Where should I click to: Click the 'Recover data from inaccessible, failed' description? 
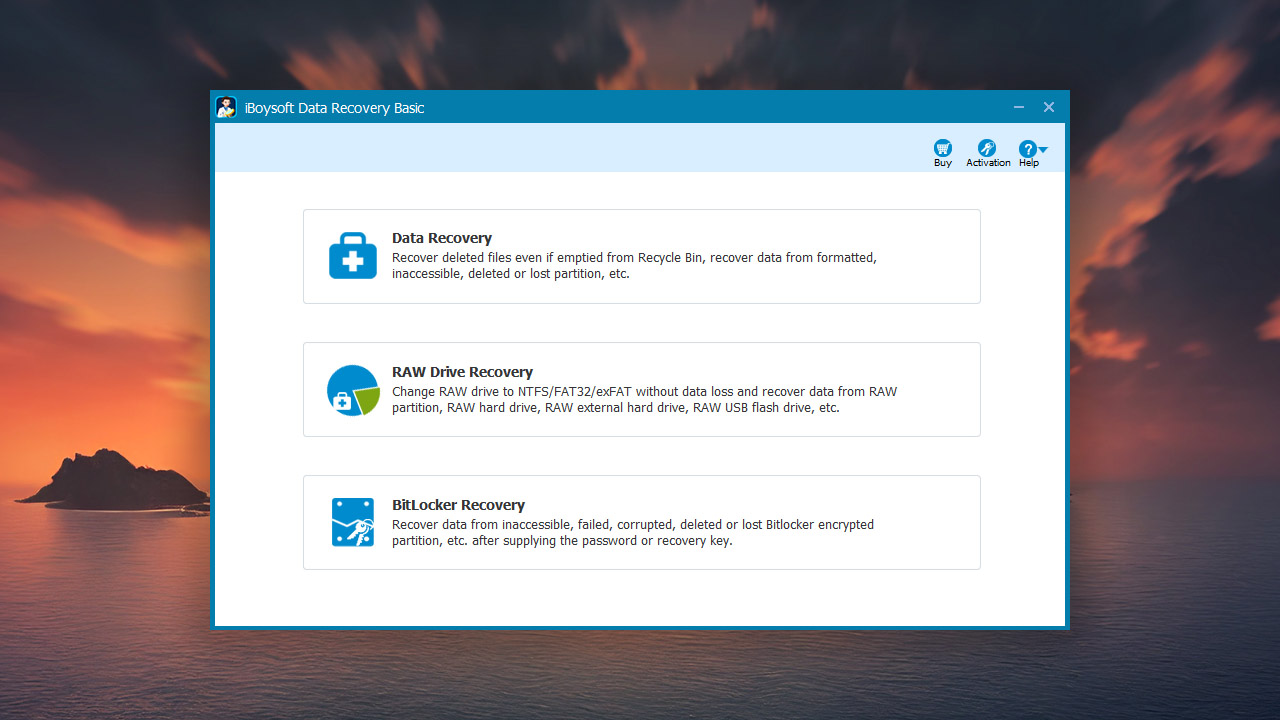(x=633, y=532)
